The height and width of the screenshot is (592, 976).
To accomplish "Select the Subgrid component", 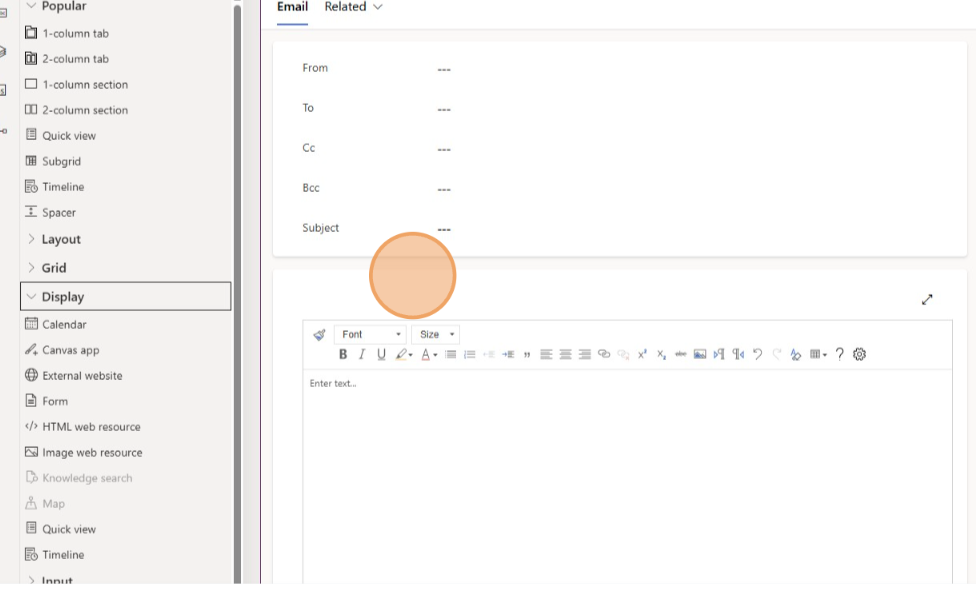I will (x=52, y=161).
